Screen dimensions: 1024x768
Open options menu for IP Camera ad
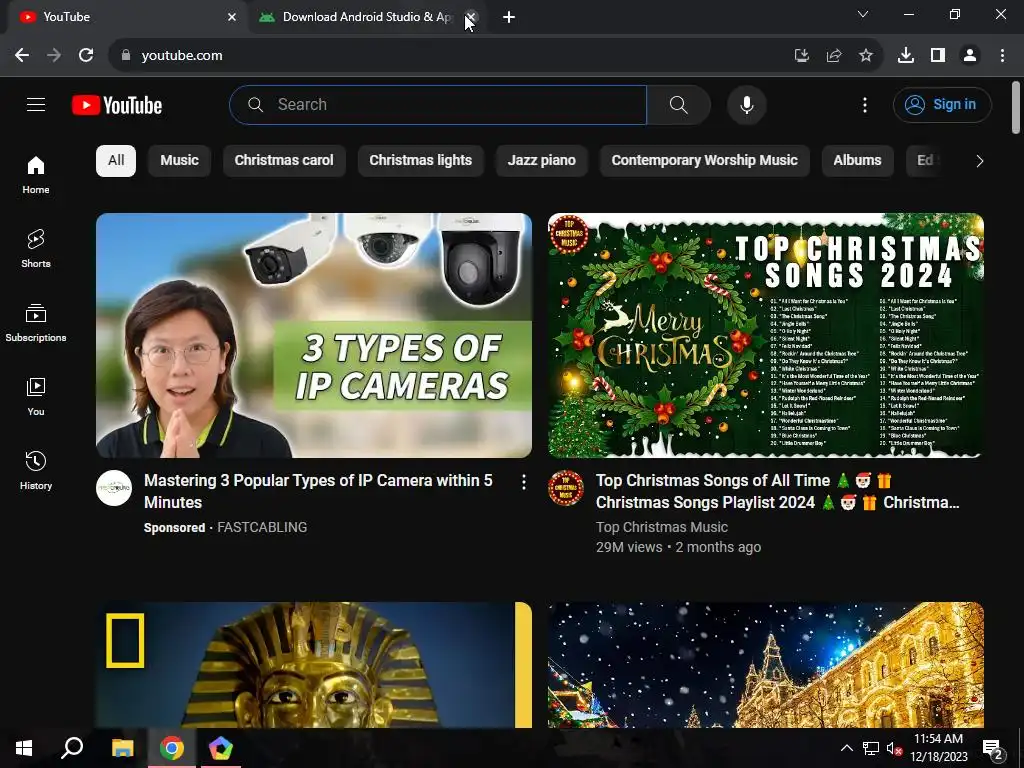coord(524,483)
